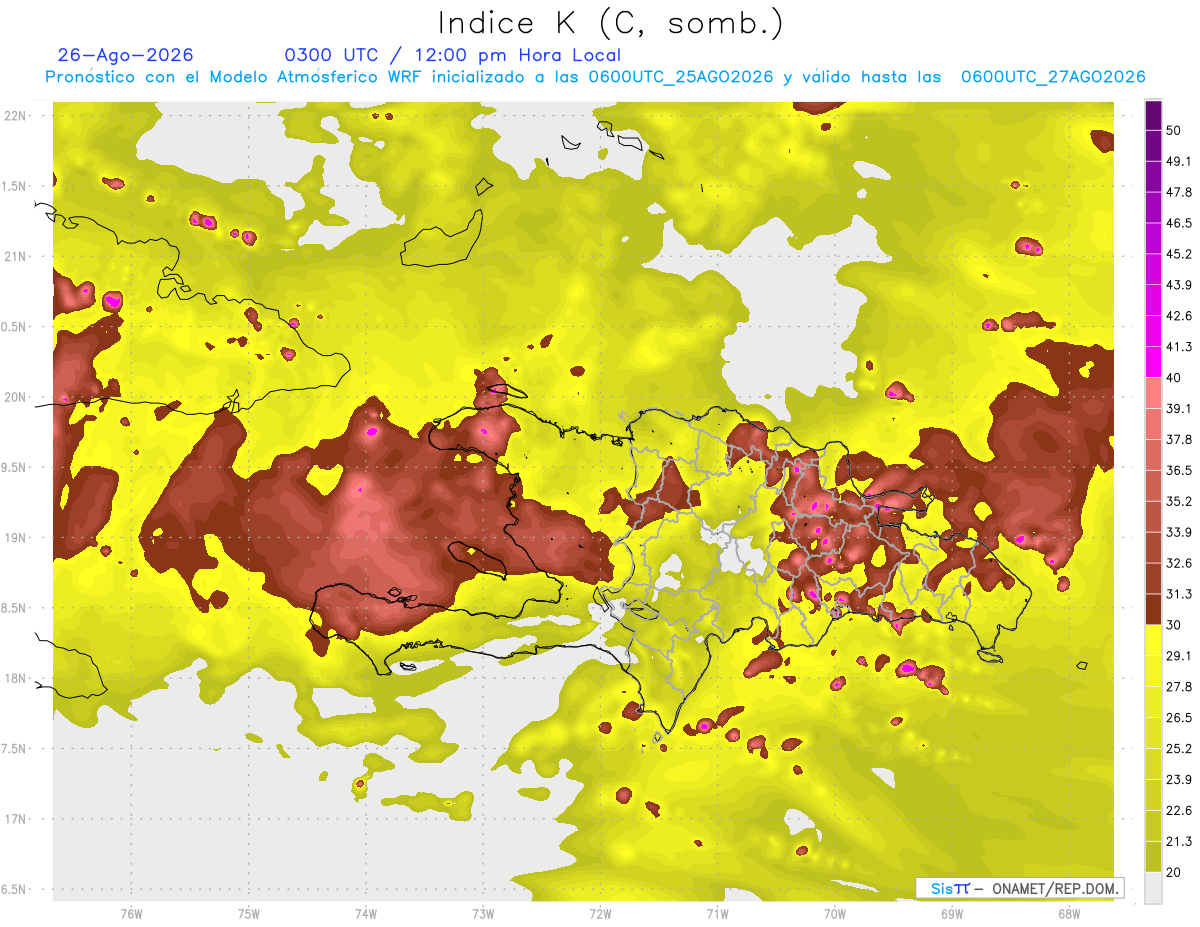Click the map title 'Indice K (C, somb.)'
Screen dimensions: 1200x927
[610, 23]
